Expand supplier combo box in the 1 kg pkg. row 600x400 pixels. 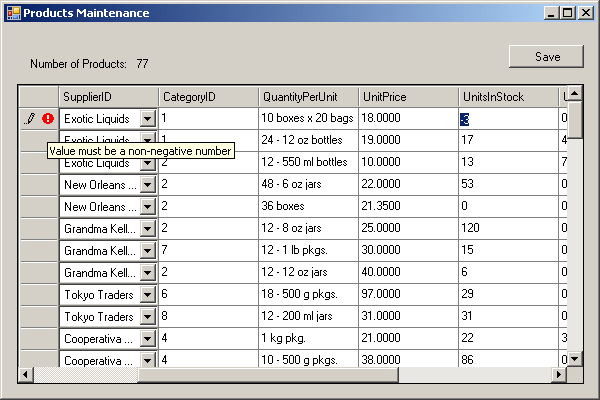[148, 338]
